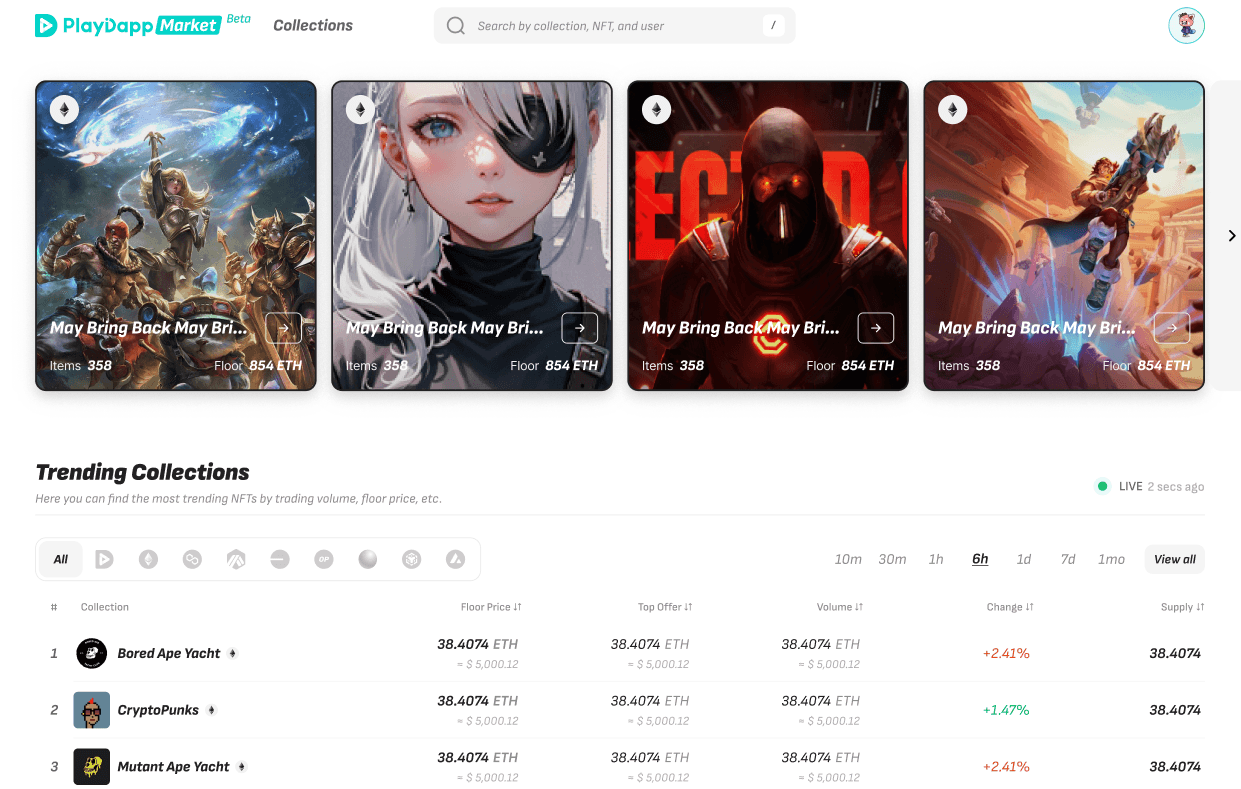Click Ethereum badge on the red hooded card
This screenshot has height=789, width=1241.
point(657,110)
